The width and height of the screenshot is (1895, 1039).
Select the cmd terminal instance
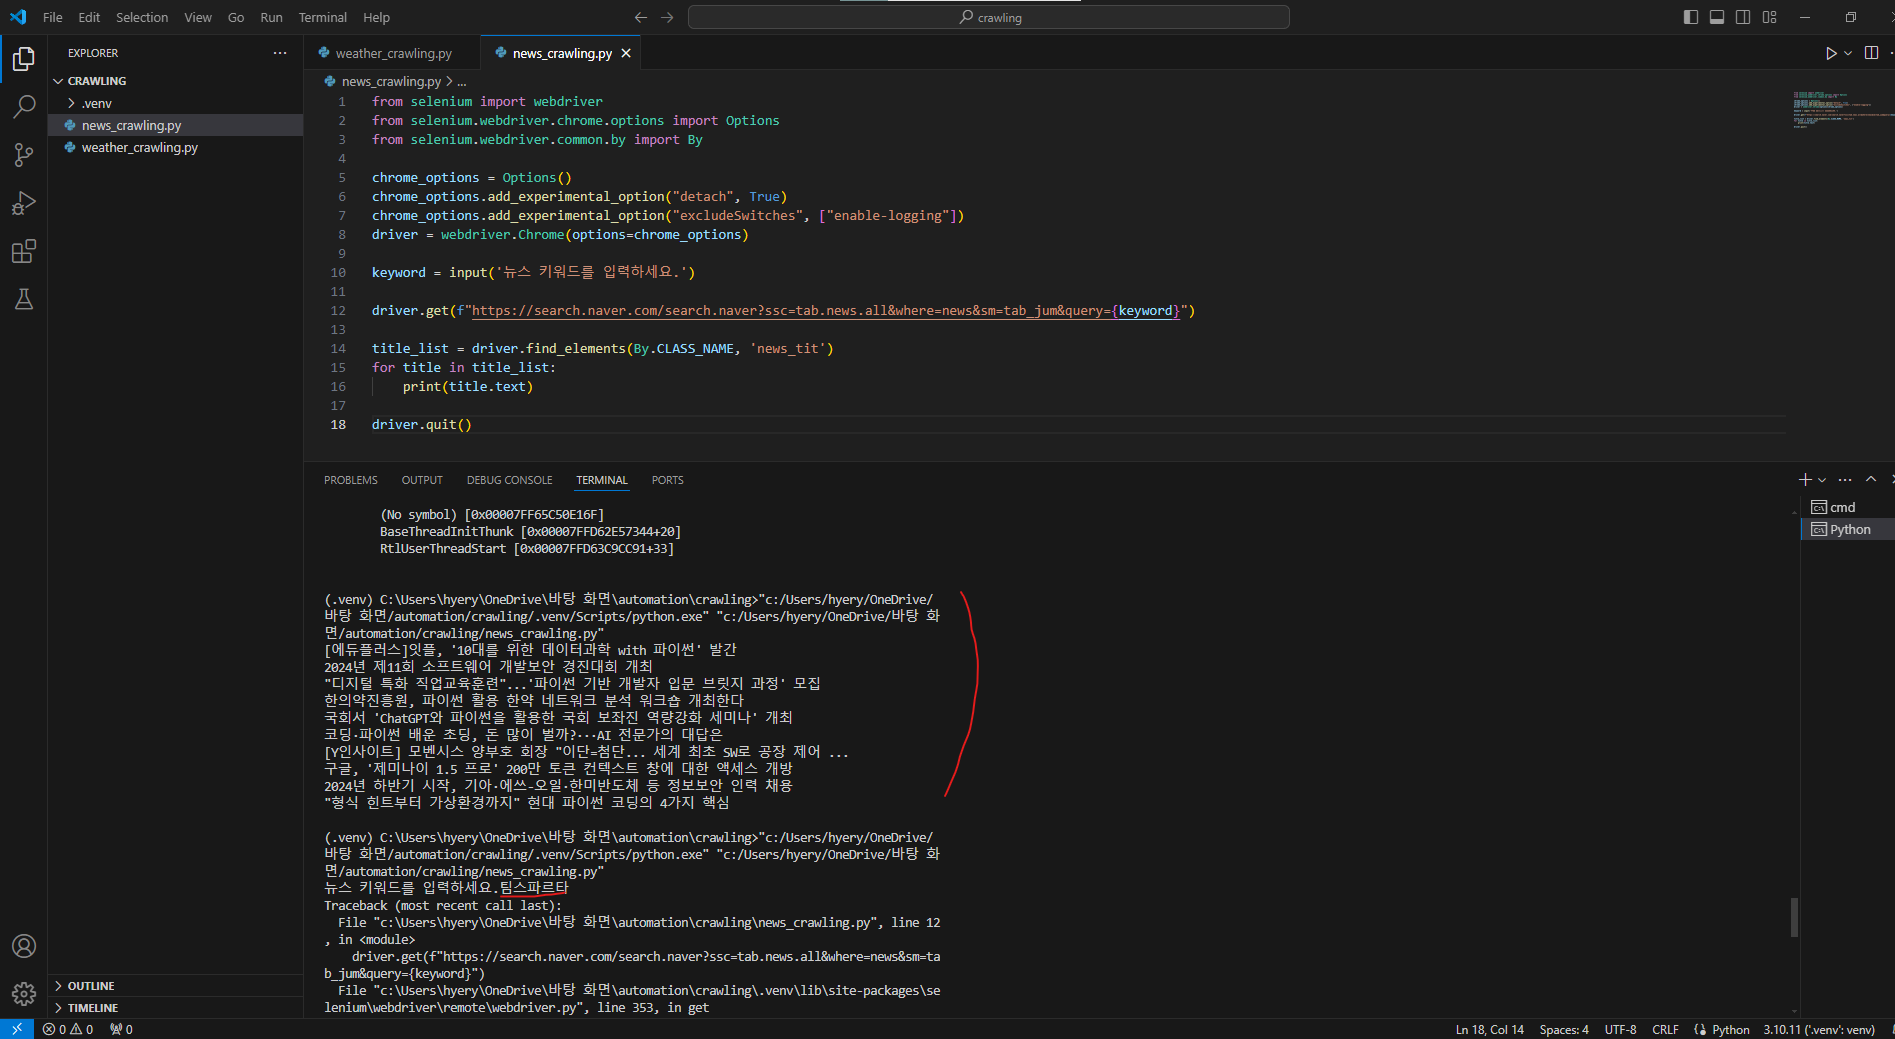pyautogui.click(x=1847, y=507)
